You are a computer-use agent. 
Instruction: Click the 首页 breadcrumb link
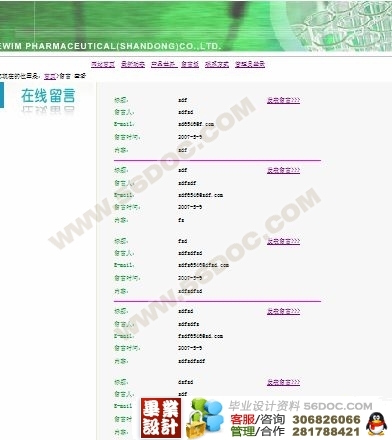pos(50,76)
